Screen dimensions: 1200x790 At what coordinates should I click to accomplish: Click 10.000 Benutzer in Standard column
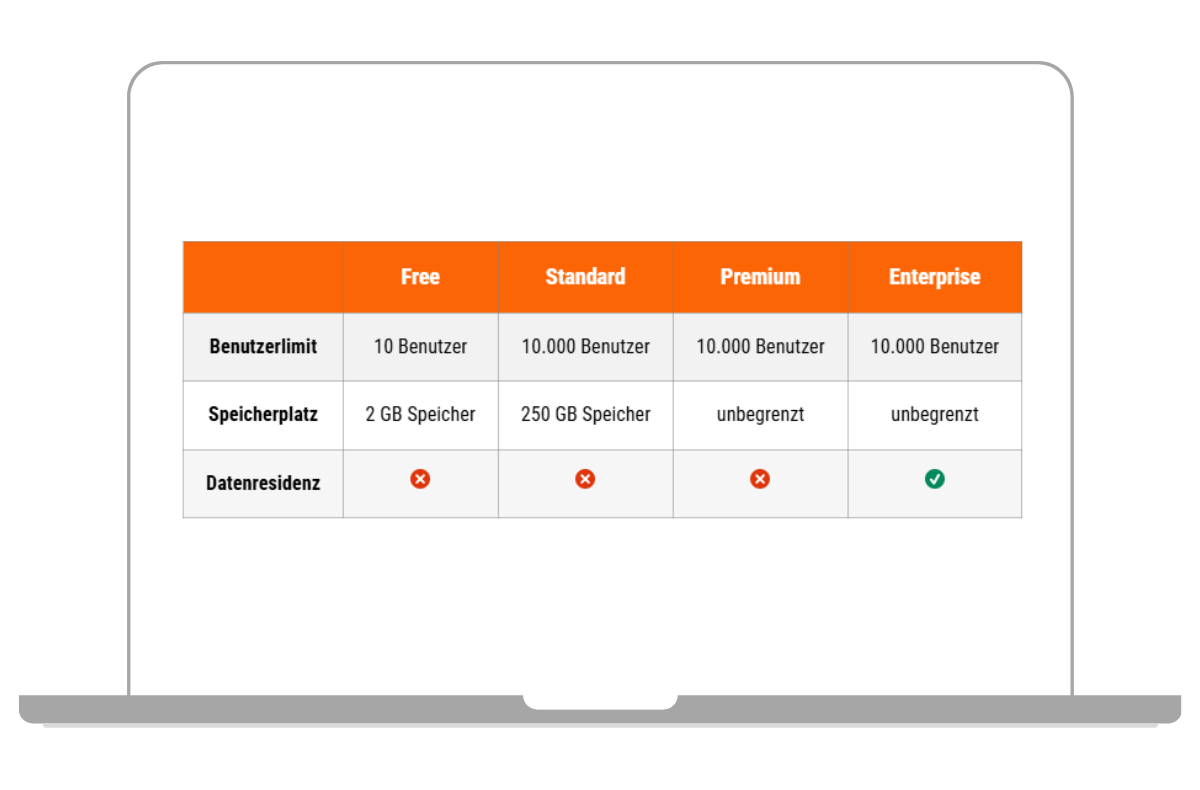click(585, 347)
